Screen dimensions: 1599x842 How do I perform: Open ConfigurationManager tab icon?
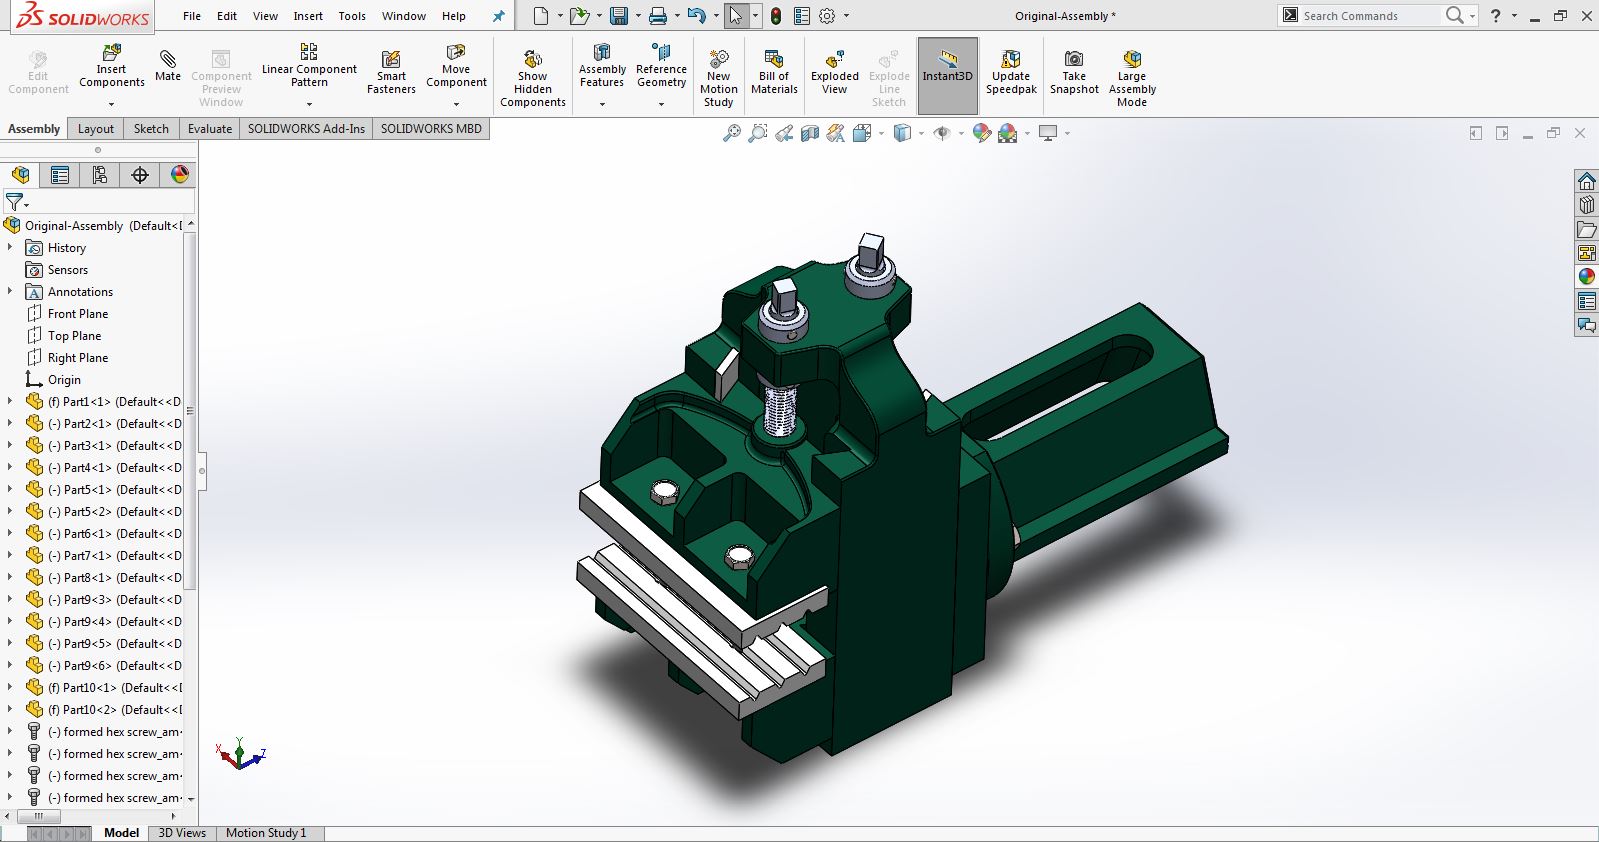[x=100, y=175]
